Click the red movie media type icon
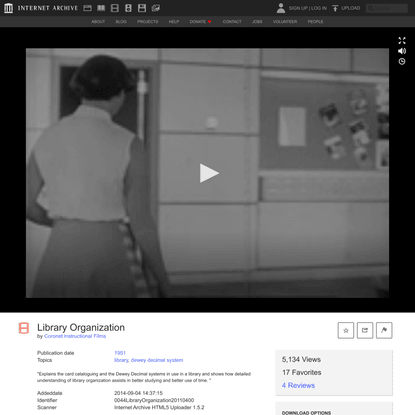415x415 pixels. pyautogui.click(x=24, y=328)
